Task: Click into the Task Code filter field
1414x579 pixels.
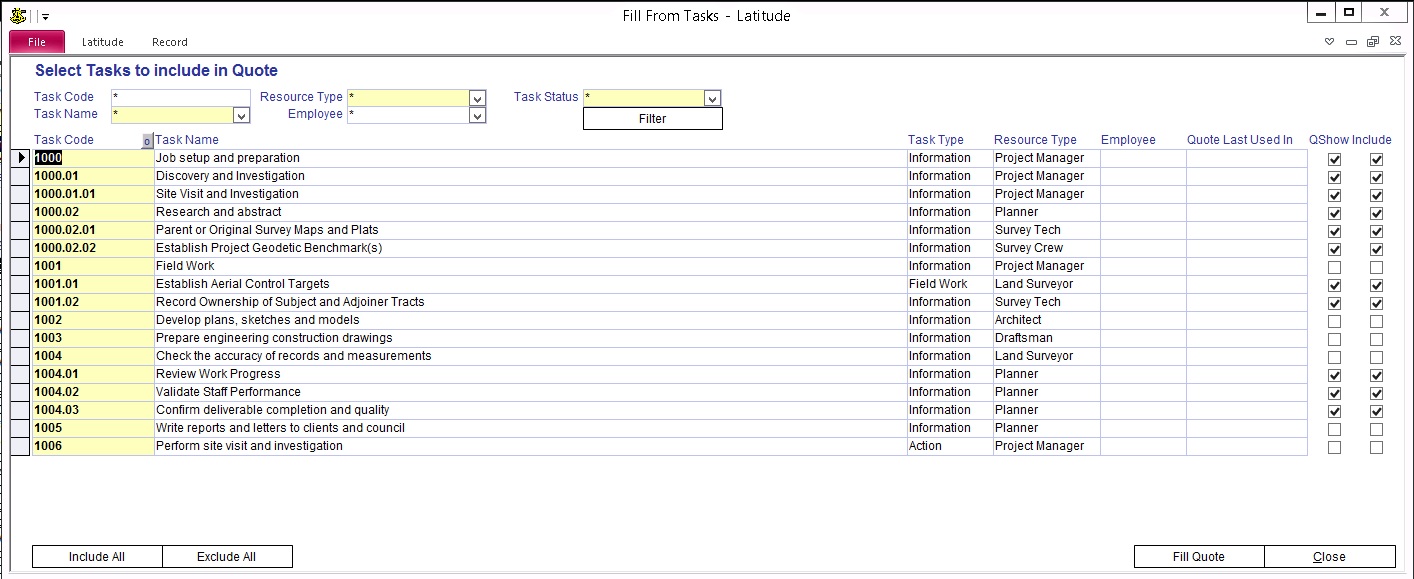Action: [180, 97]
